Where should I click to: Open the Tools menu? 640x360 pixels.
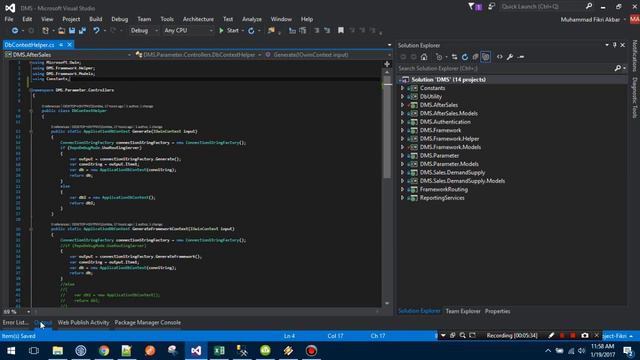coord(167,19)
